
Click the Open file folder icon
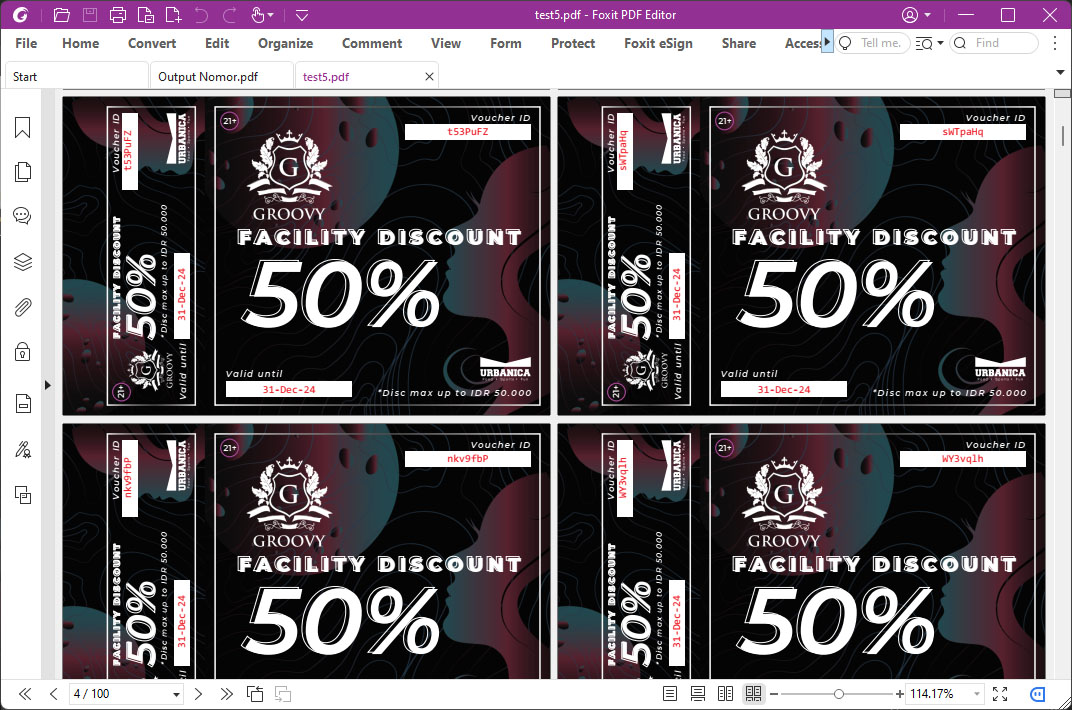[62, 15]
